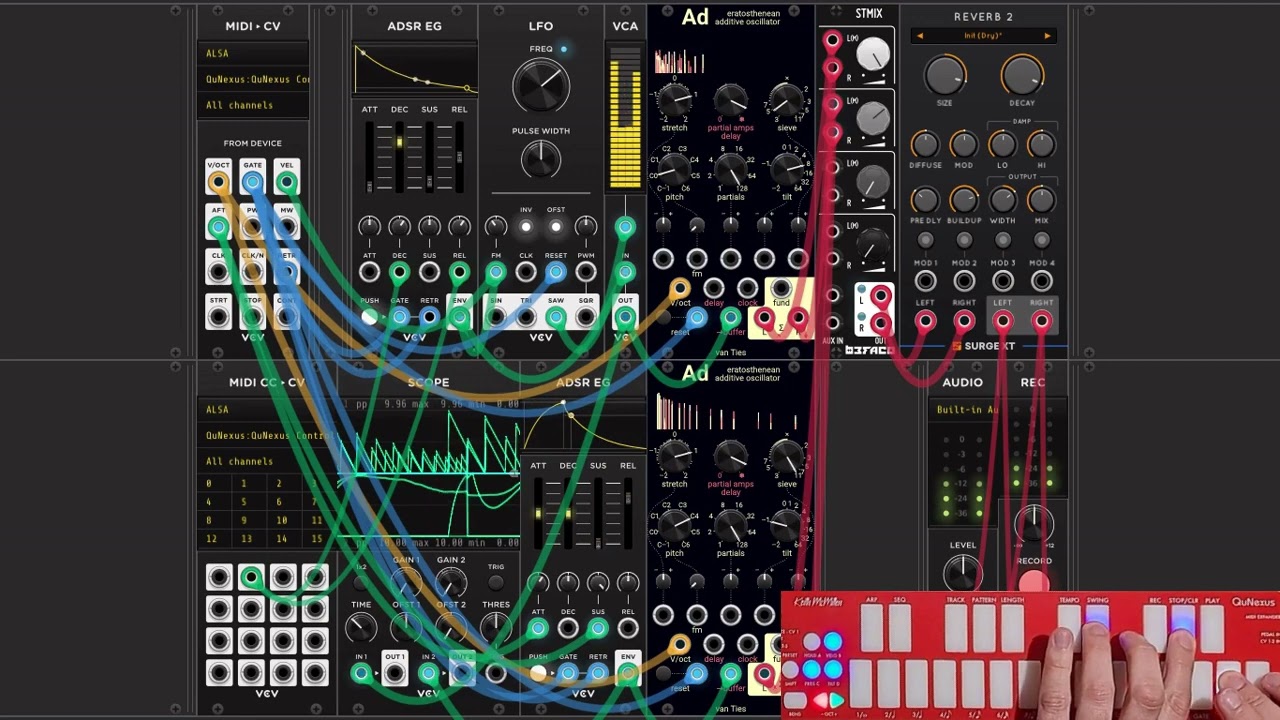Click top ADSR EG REL slider
1280x720 pixels.
point(459,158)
